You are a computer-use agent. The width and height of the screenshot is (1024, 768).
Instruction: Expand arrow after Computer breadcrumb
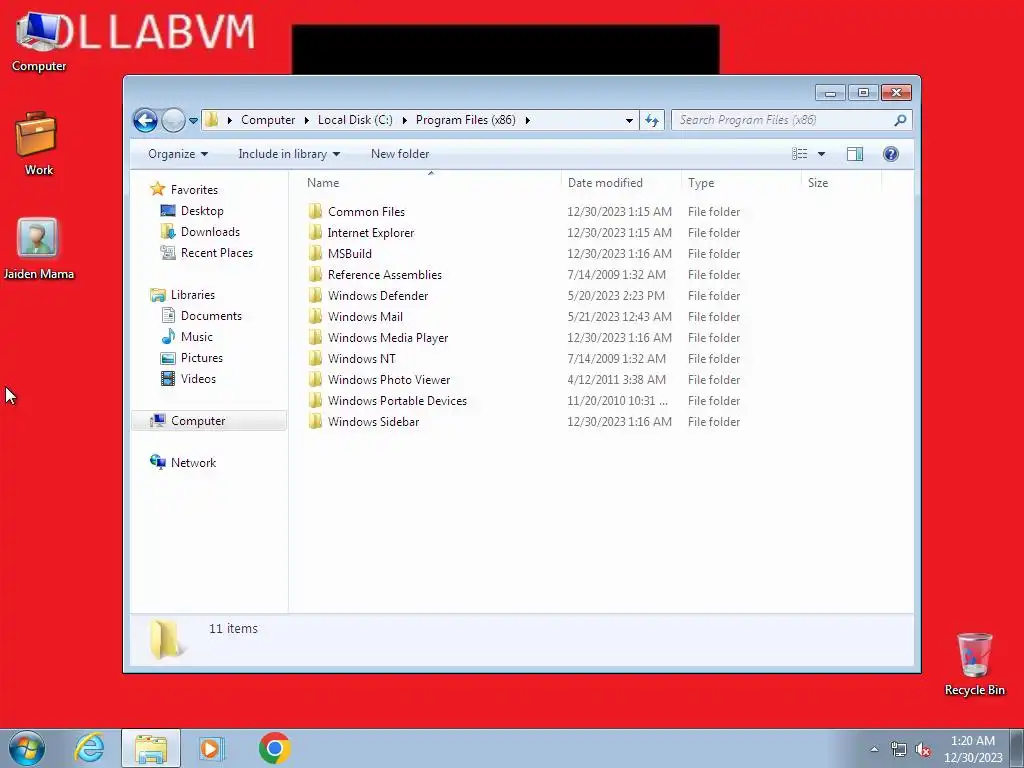pos(306,121)
